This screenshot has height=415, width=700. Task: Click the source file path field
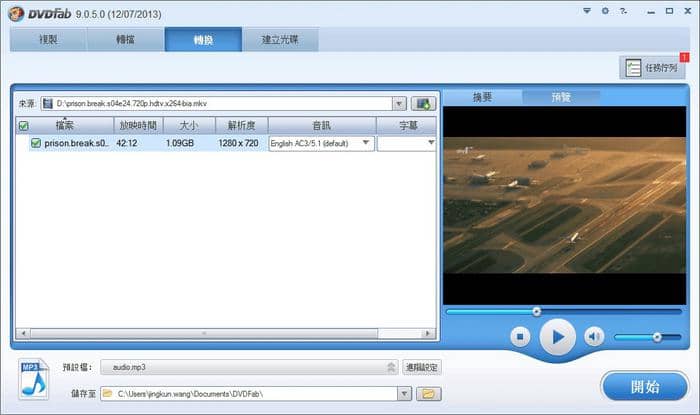click(x=217, y=104)
